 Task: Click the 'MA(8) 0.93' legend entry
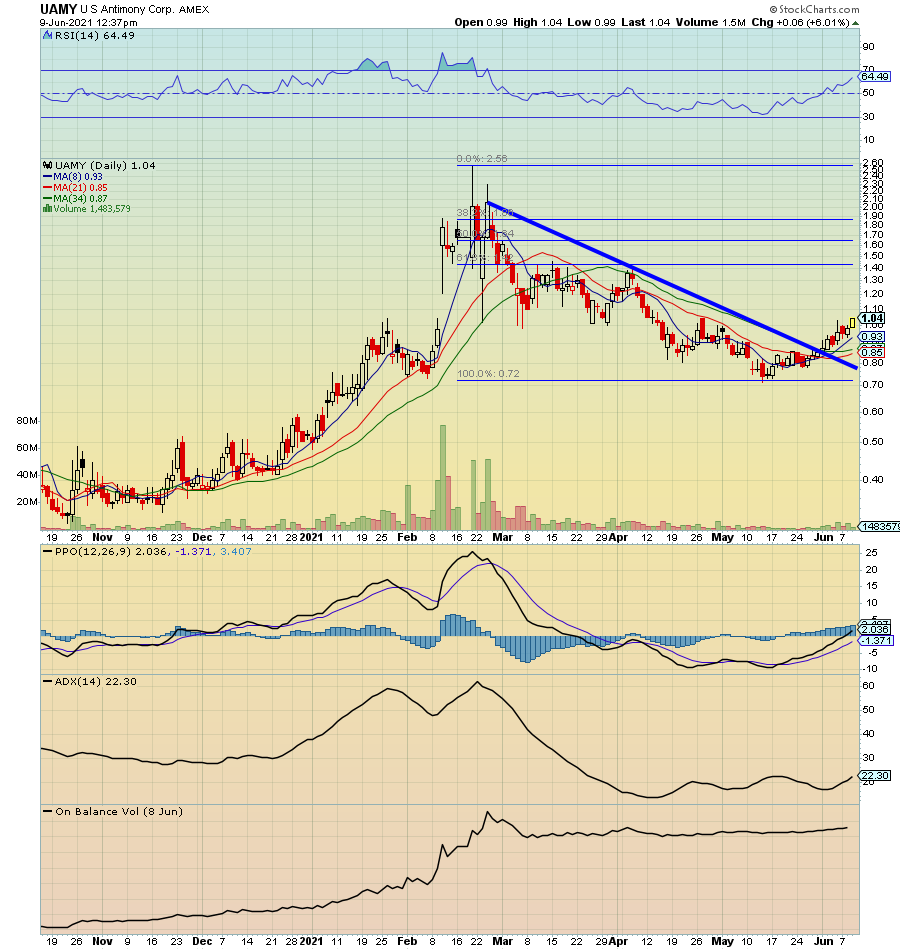pos(73,176)
